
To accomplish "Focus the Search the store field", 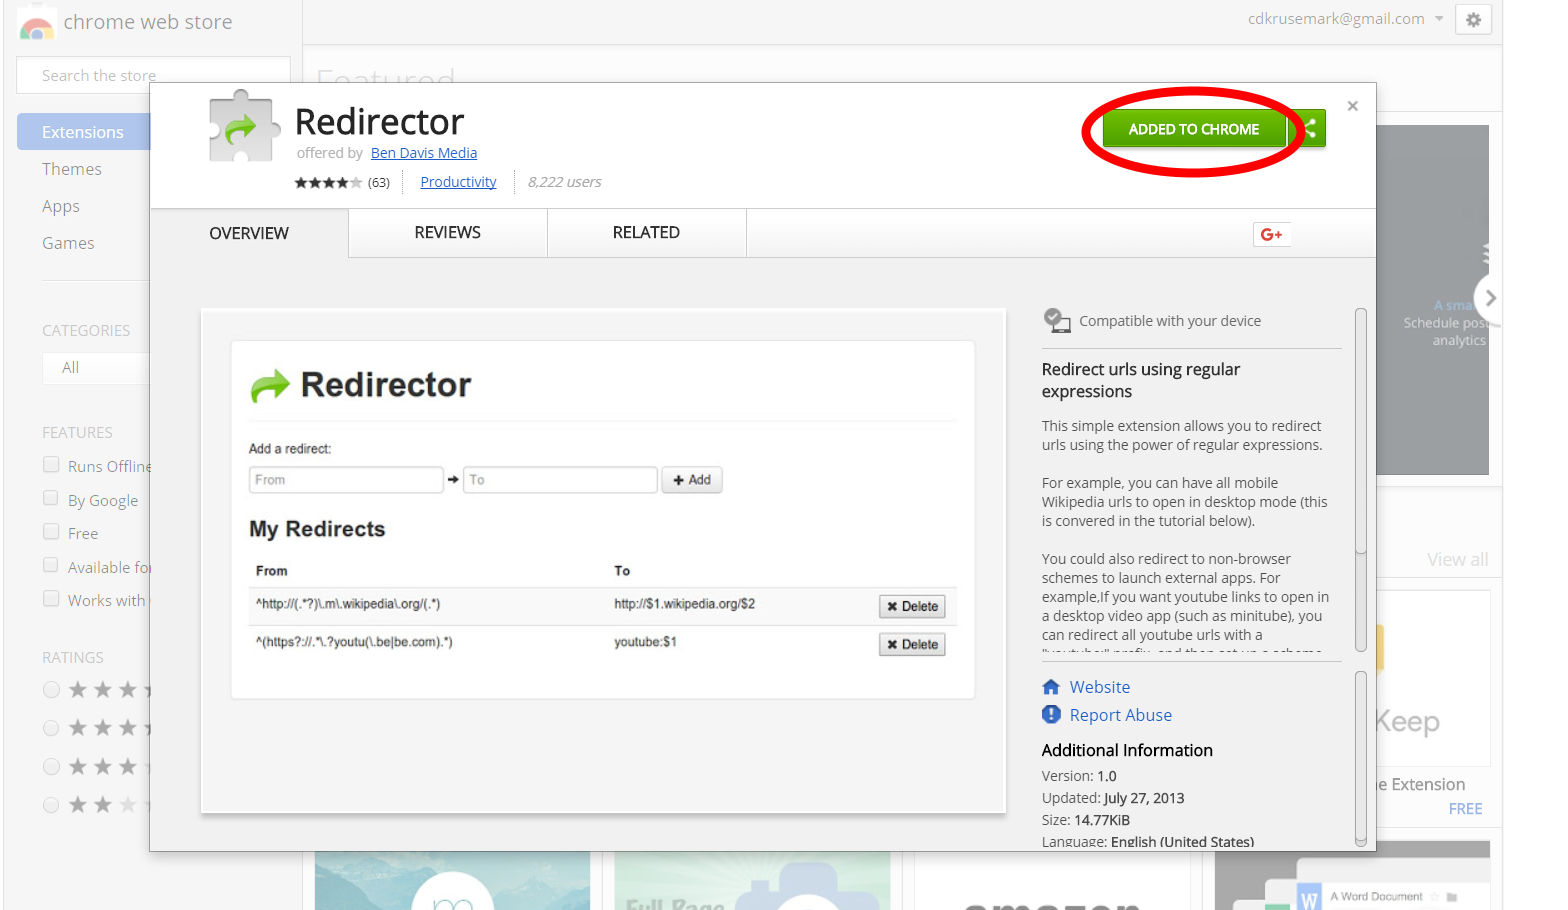I will (153, 76).
